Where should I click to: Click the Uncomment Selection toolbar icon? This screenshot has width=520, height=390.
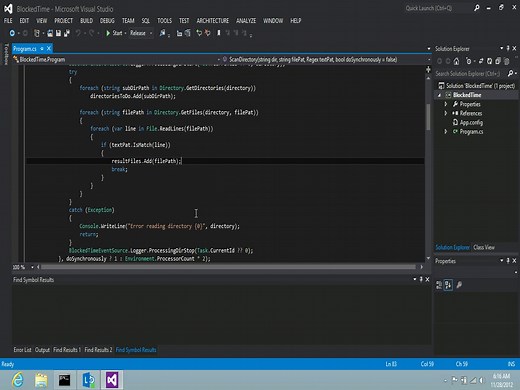[188, 33]
